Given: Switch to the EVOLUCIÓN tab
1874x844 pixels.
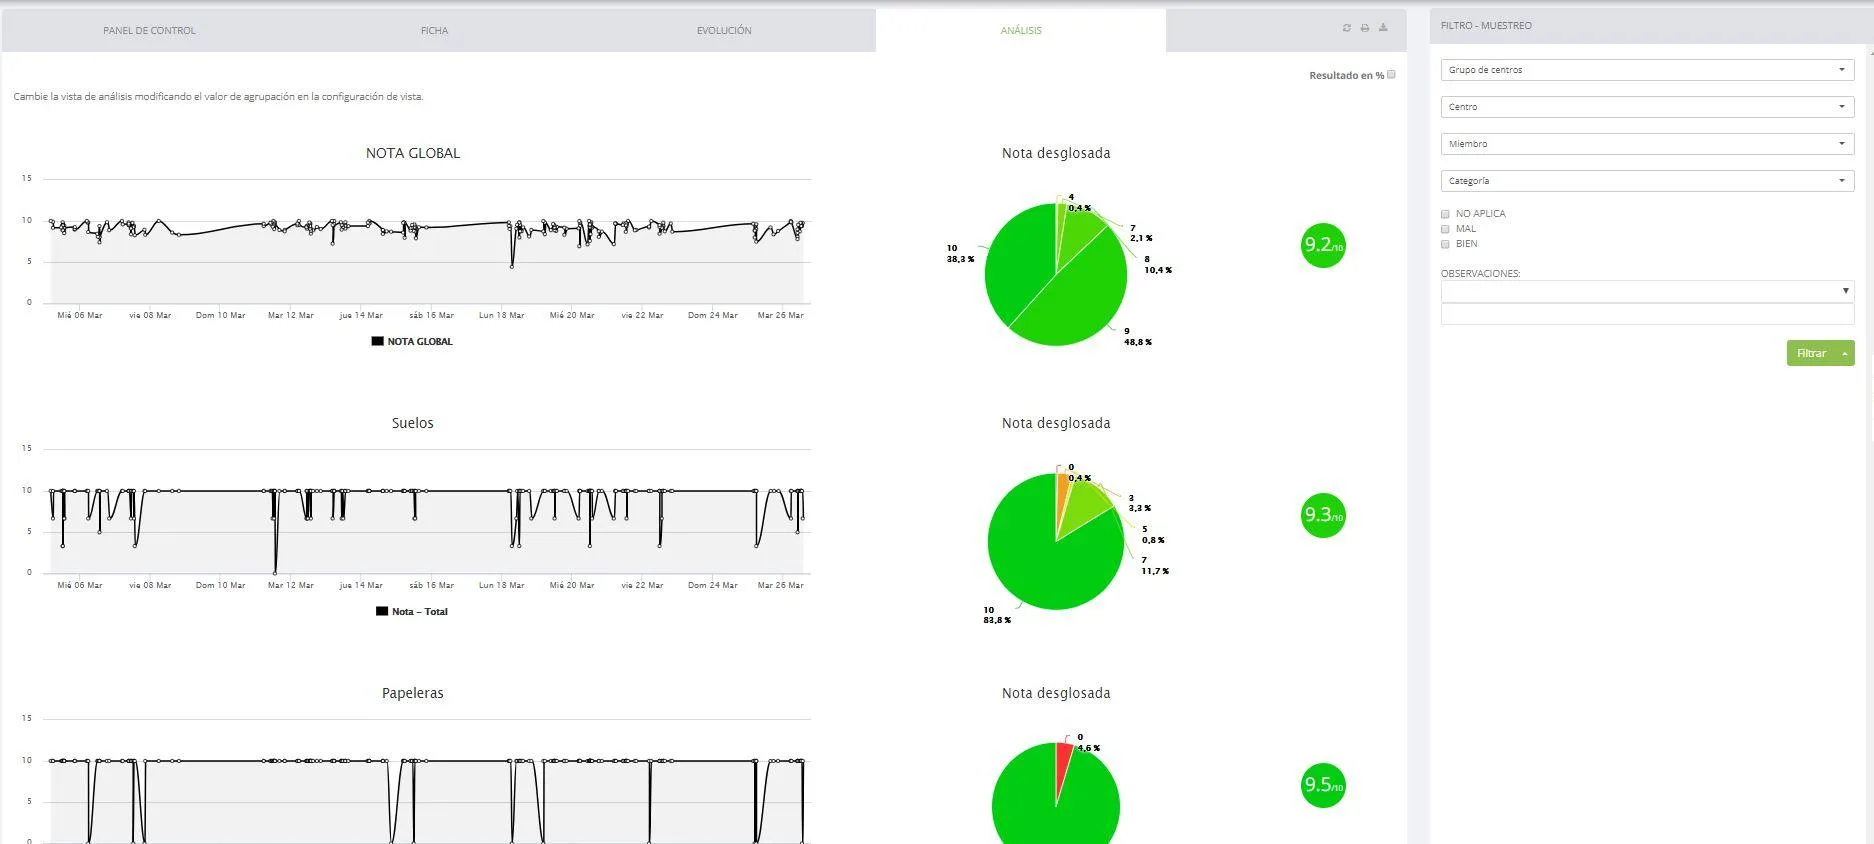Looking at the screenshot, I should [x=724, y=31].
